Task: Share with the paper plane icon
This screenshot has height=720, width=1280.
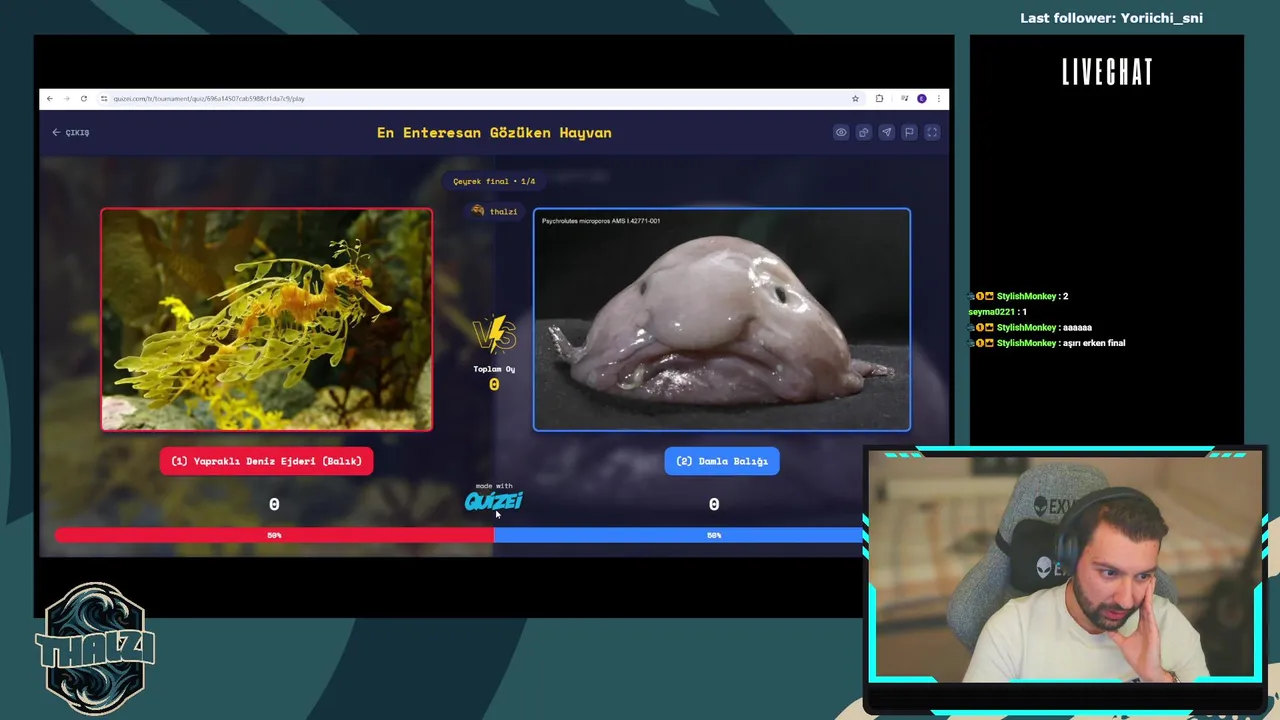Action: click(x=886, y=132)
